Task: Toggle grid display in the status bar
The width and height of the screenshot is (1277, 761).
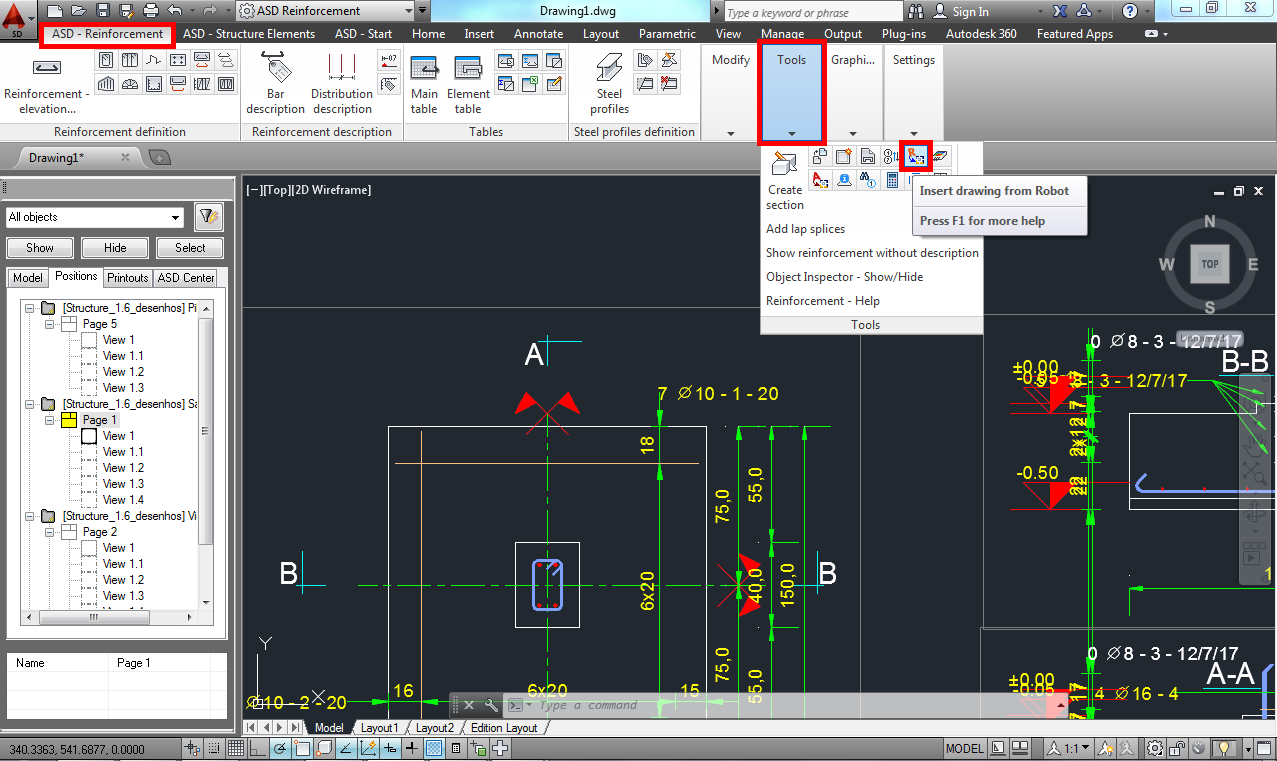Action: (235, 748)
